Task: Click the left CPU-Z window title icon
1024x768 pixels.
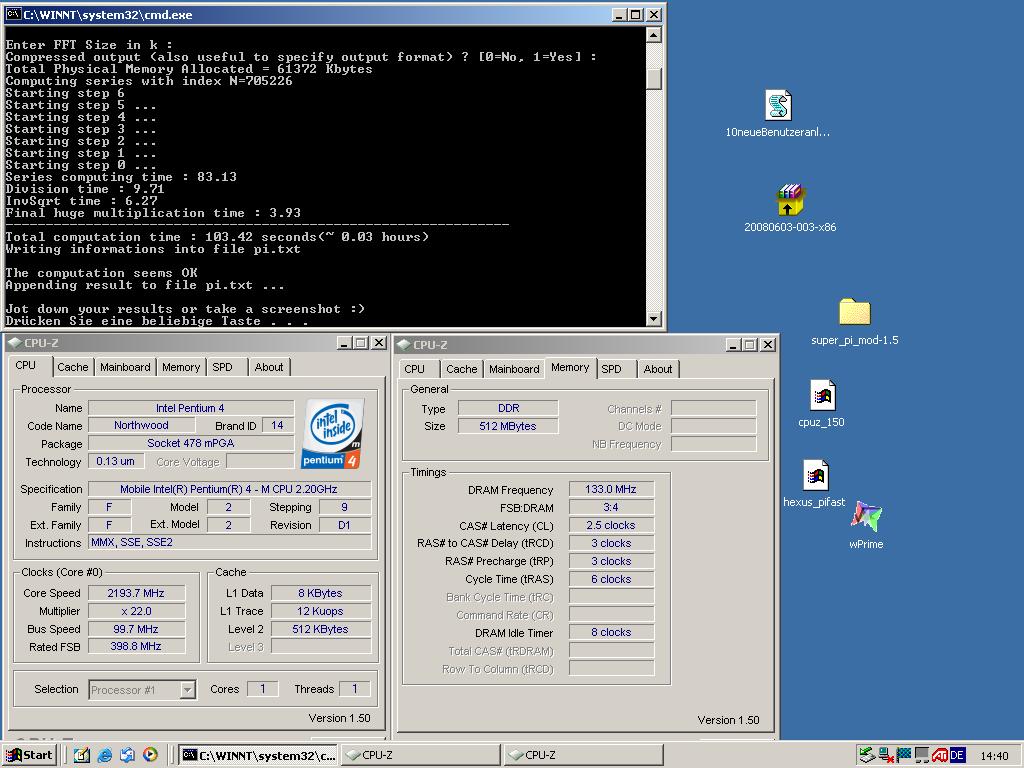Action: pyautogui.click(x=14, y=343)
